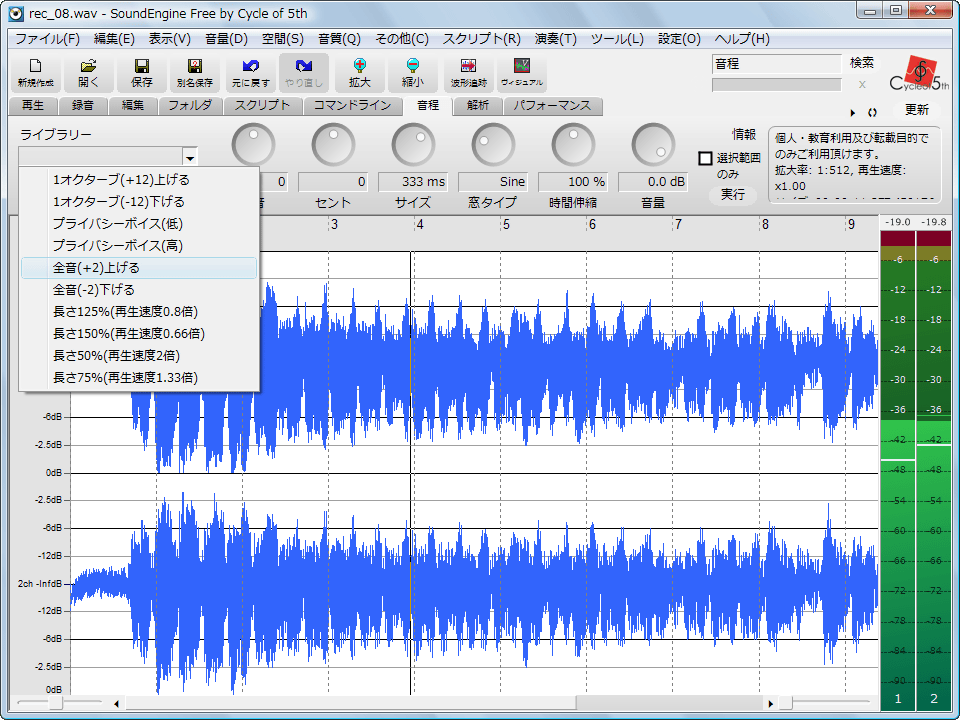Toggle 波形追跡 waveform tracking icon
960x720 pixels.
(468, 73)
